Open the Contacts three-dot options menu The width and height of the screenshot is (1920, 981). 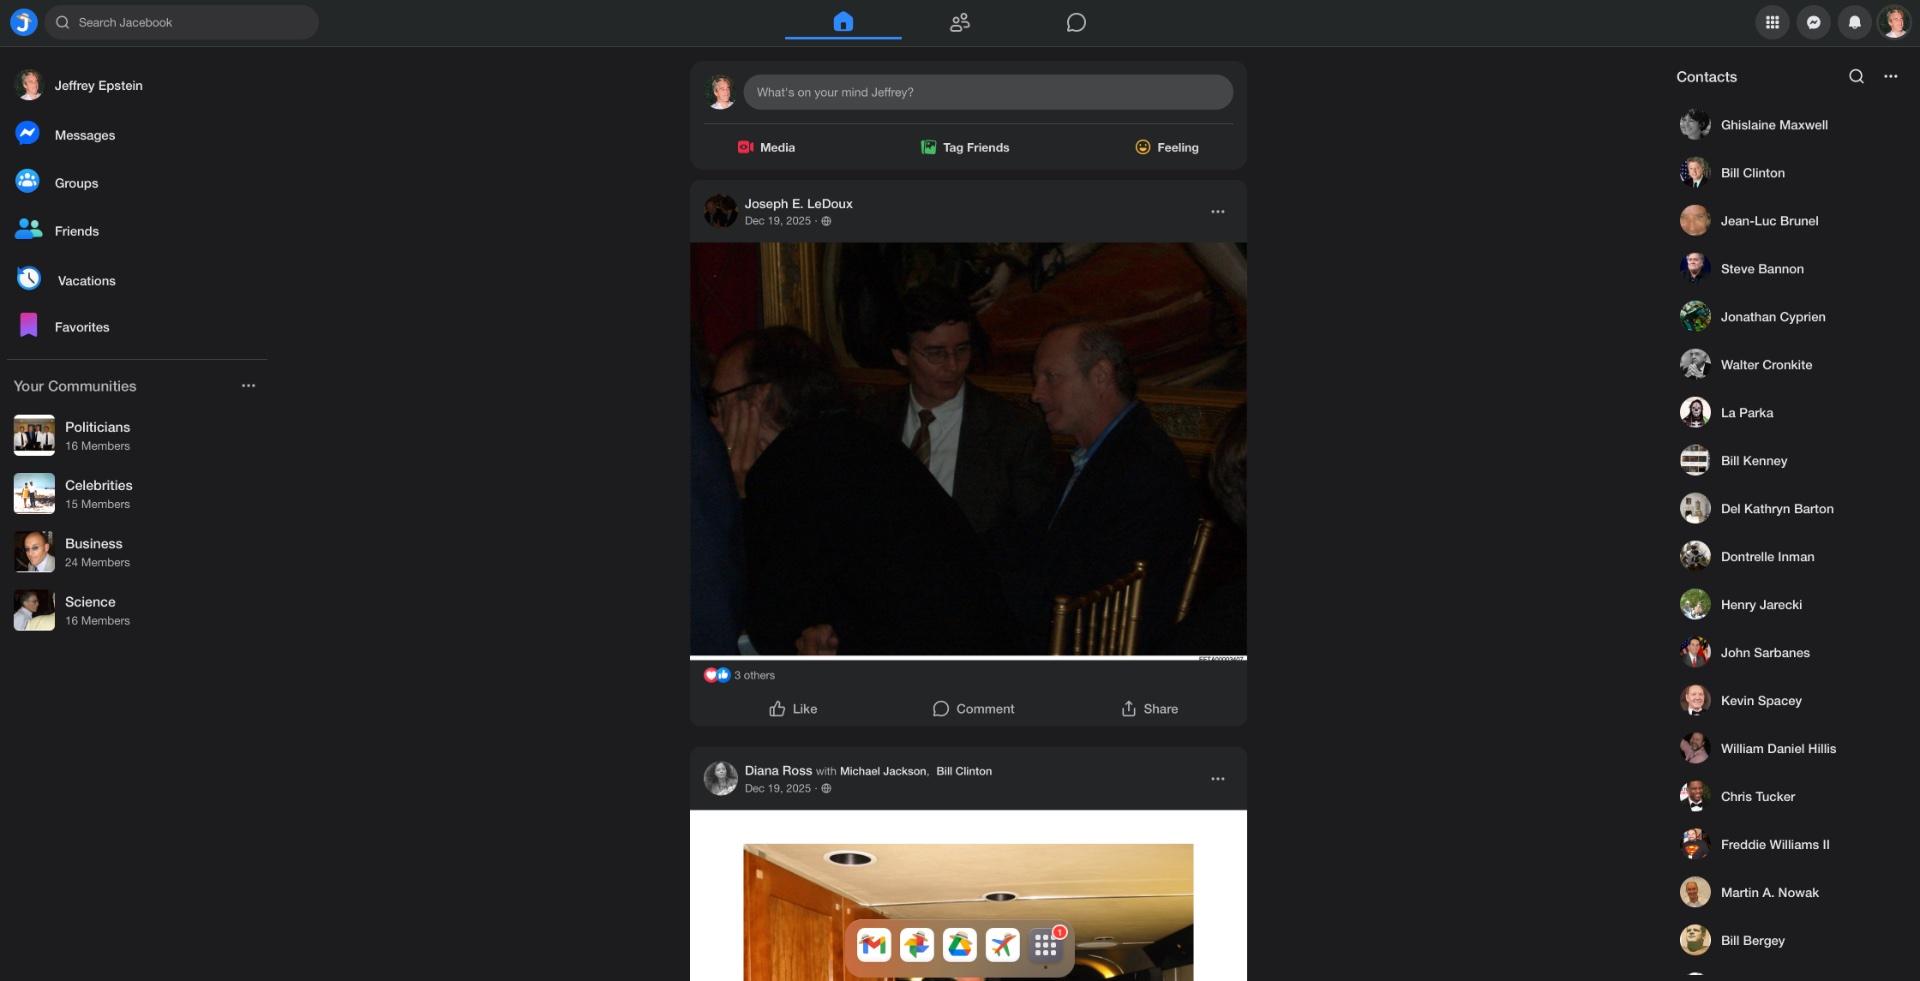tap(1890, 77)
